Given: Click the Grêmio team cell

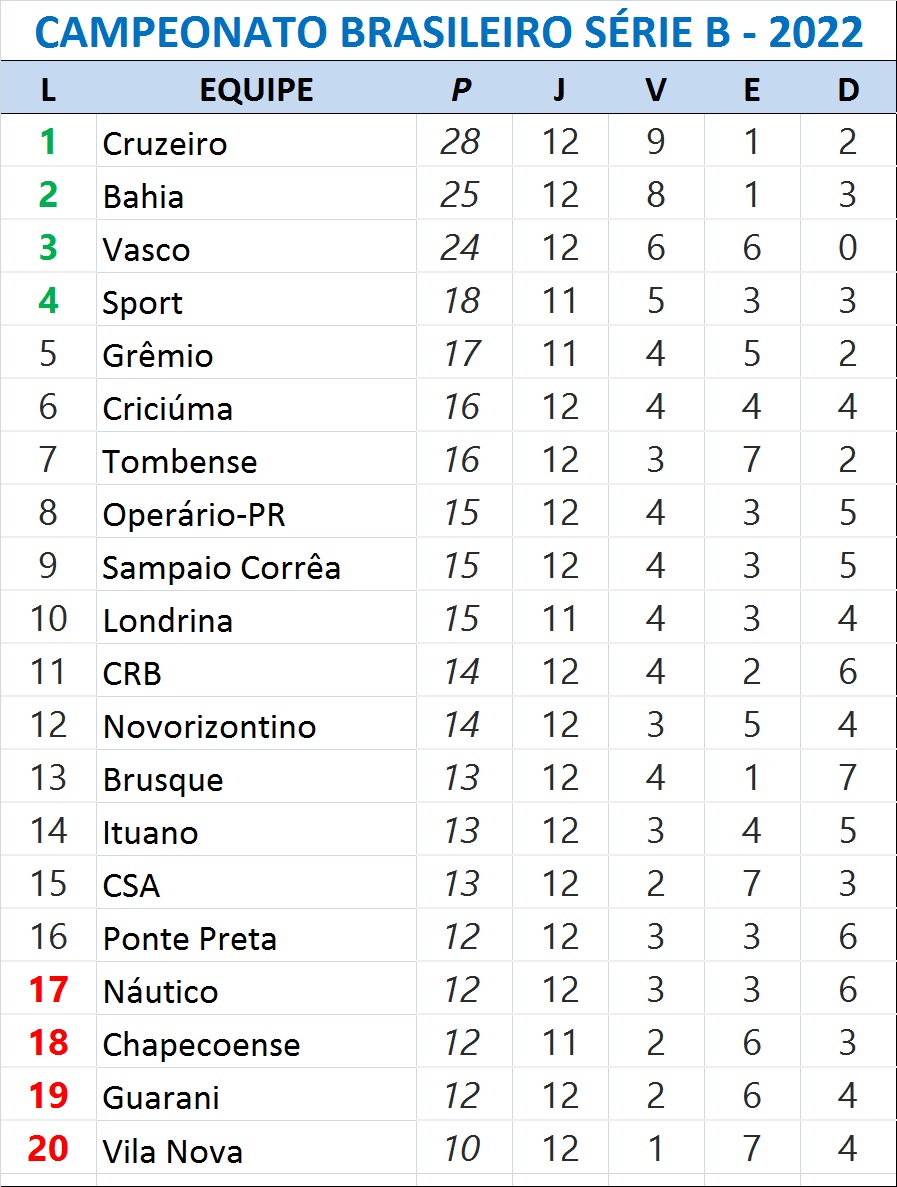Looking at the screenshot, I should (x=158, y=356).
